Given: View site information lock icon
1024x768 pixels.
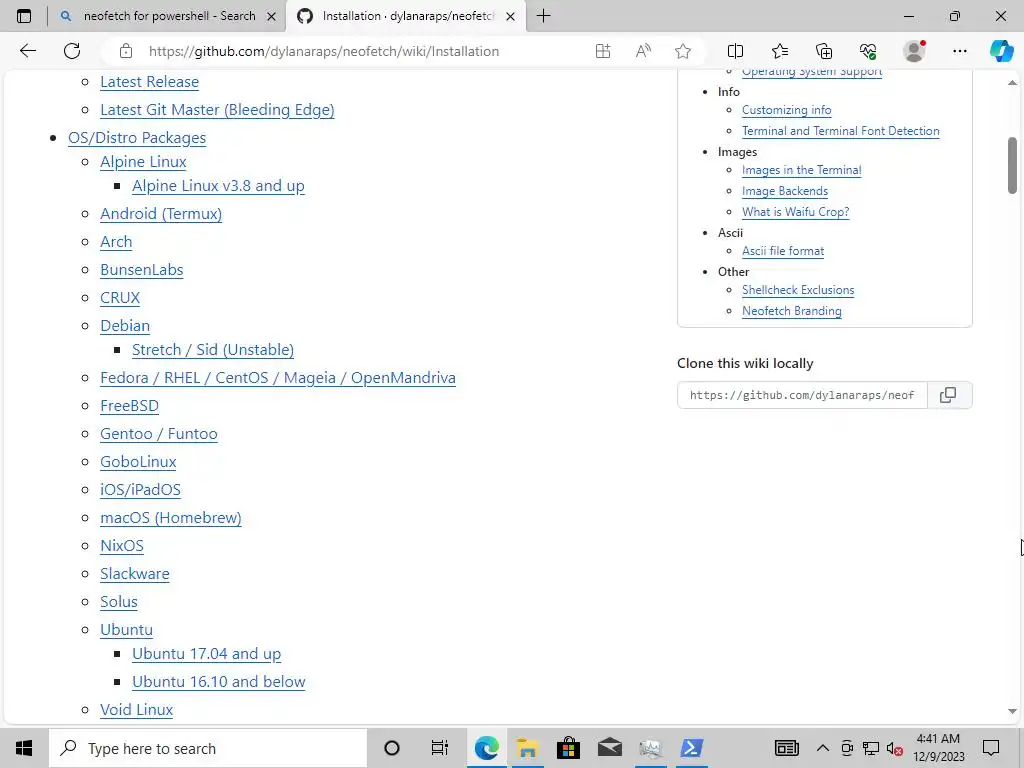Looking at the screenshot, I should click(x=126, y=51).
